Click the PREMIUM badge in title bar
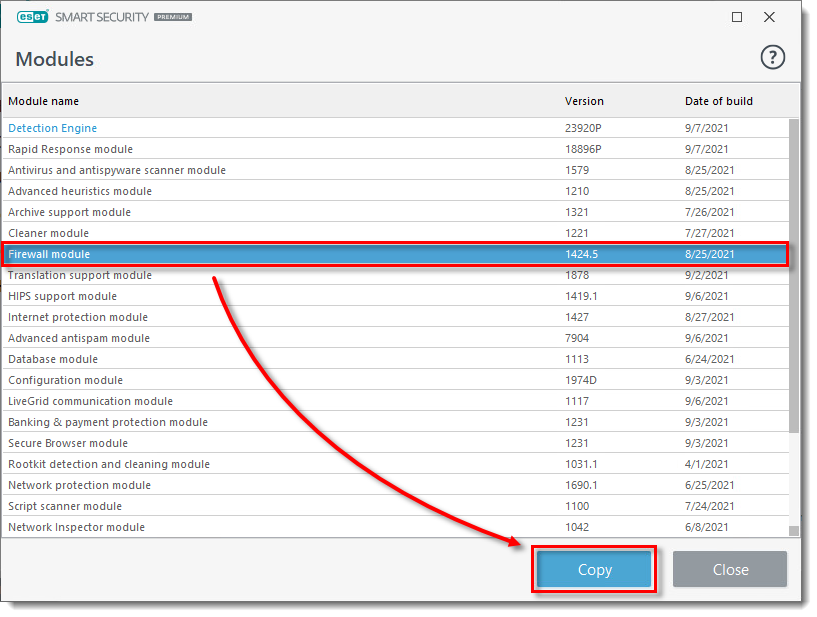817x617 pixels. (173, 17)
